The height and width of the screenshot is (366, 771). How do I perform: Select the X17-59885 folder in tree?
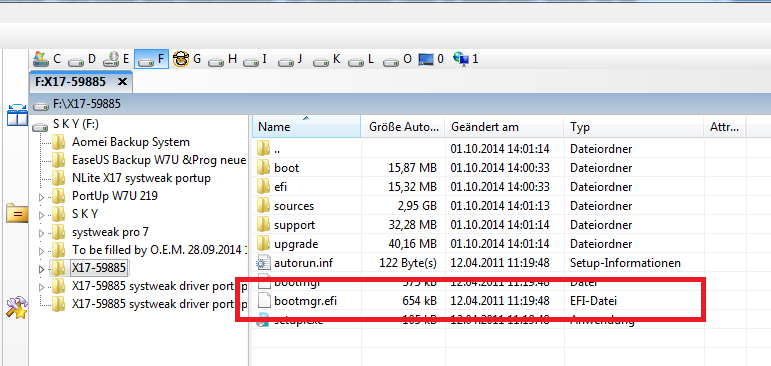(99, 268)
